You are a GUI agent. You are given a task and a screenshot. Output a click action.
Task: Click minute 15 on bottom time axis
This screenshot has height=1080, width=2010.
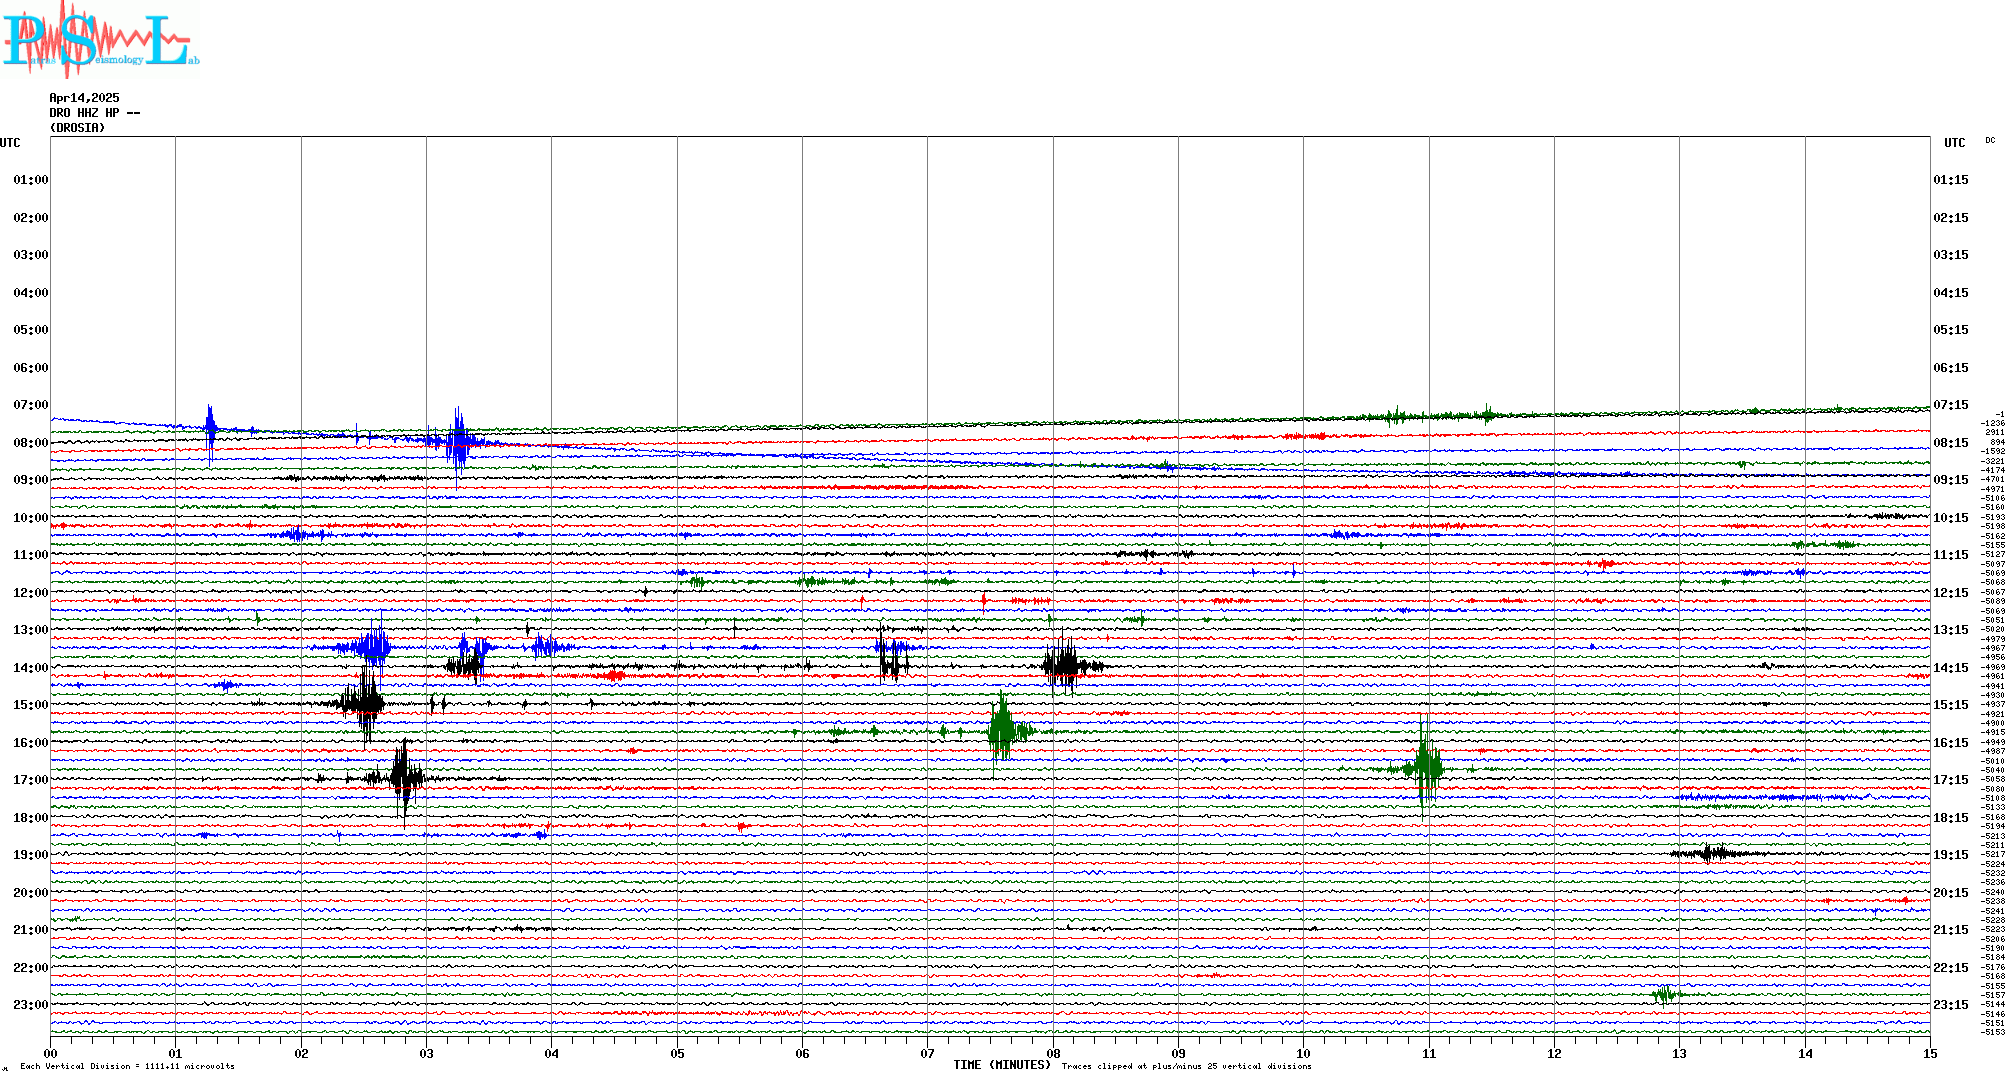coord(1929,1054)
